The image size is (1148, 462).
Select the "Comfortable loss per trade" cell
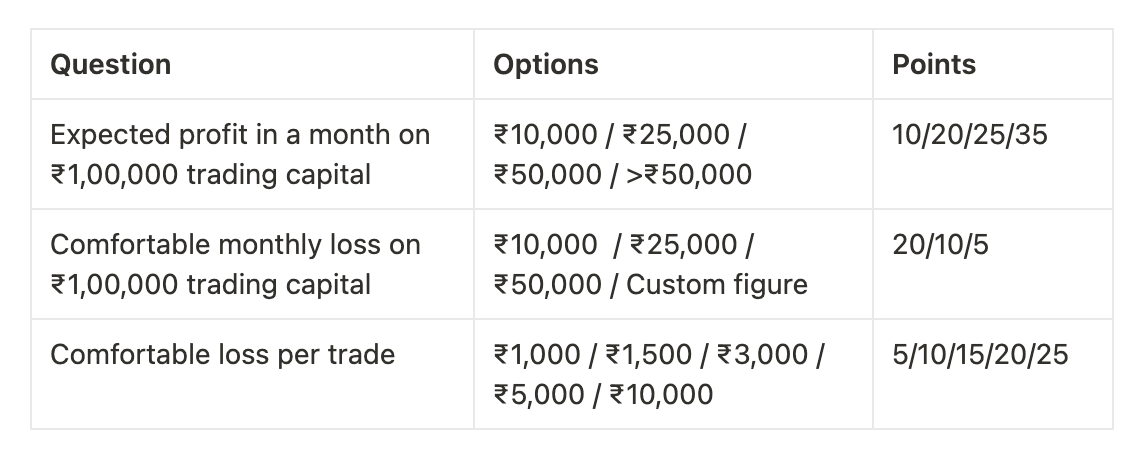(x=222, y=354)
